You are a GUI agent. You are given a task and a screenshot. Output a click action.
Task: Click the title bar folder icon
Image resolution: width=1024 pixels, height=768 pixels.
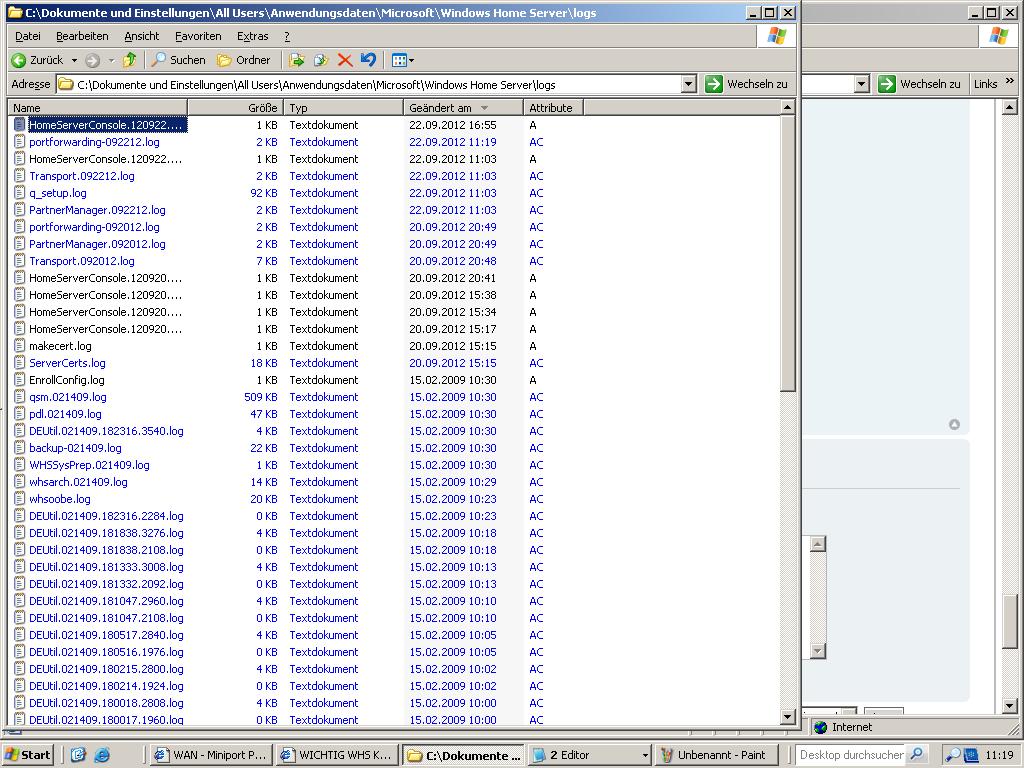click(x=16, y=12)
